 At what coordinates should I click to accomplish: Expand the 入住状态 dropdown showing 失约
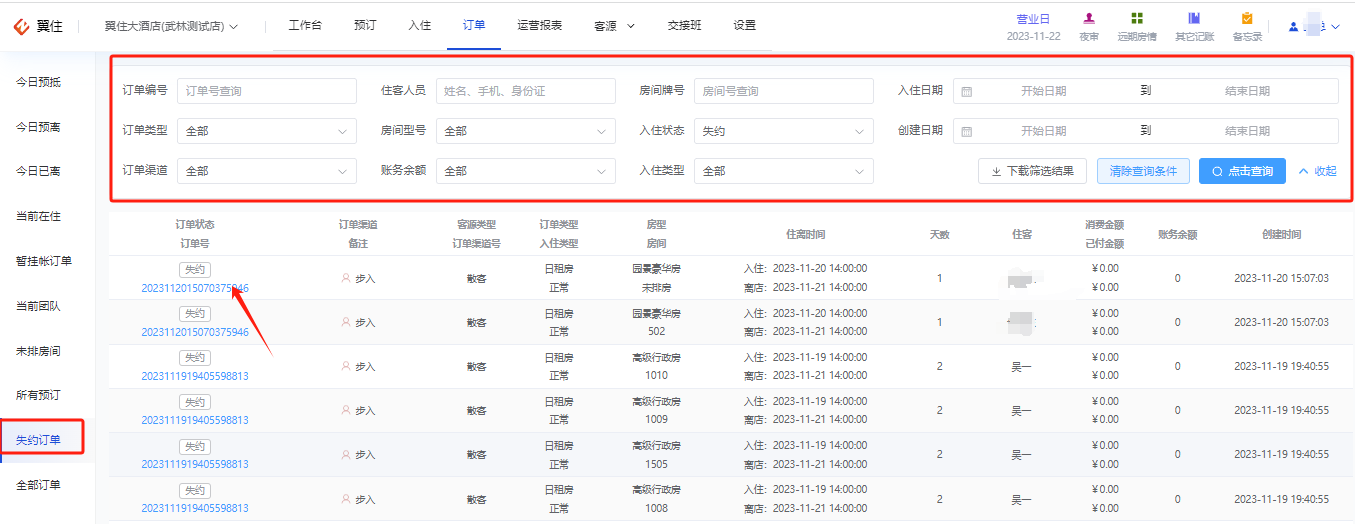click(784, 131)
